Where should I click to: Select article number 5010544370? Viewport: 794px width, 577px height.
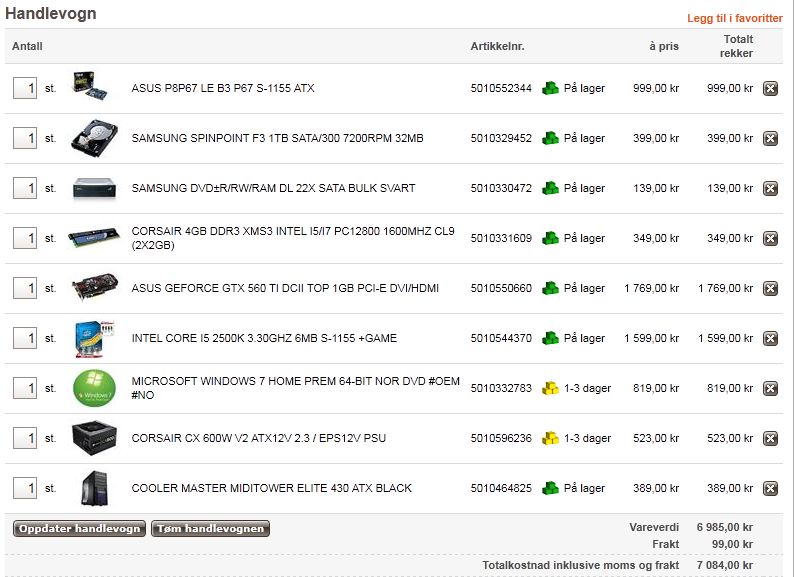[501, 338]
